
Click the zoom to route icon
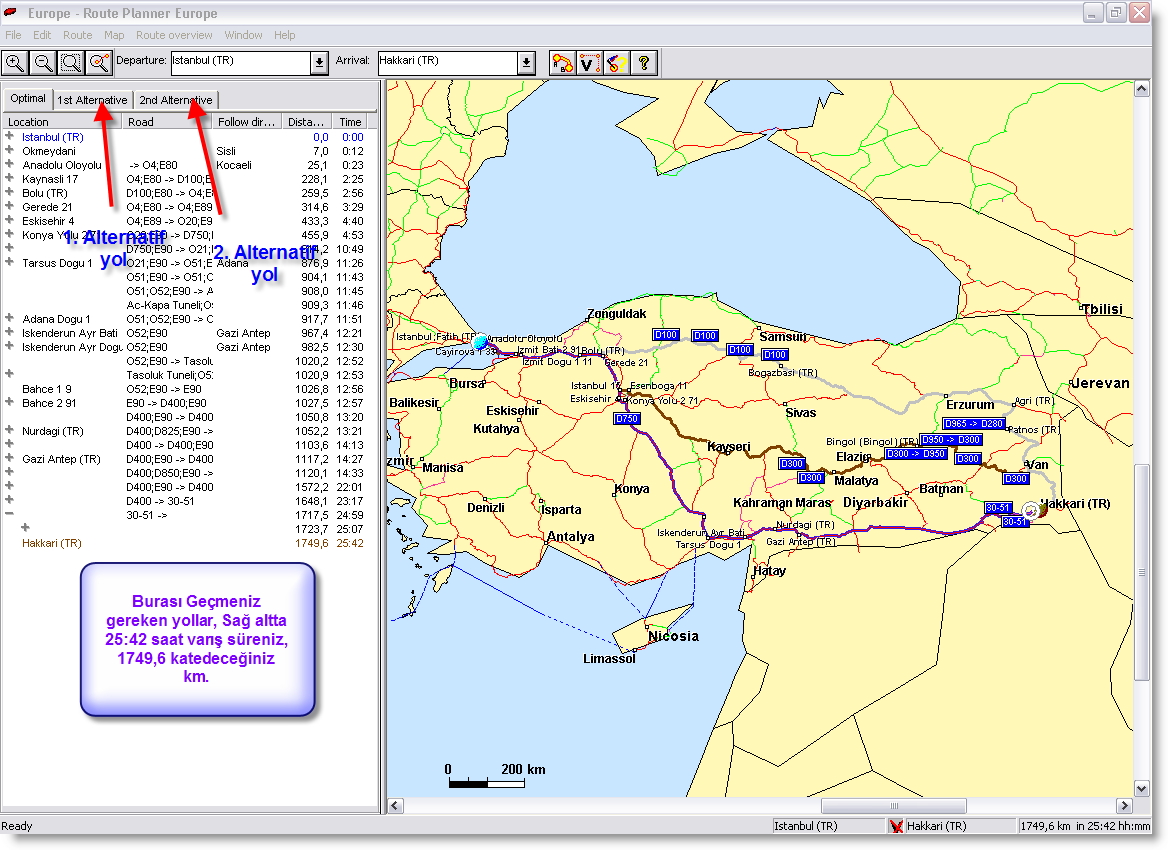click(x=99, y=63)
